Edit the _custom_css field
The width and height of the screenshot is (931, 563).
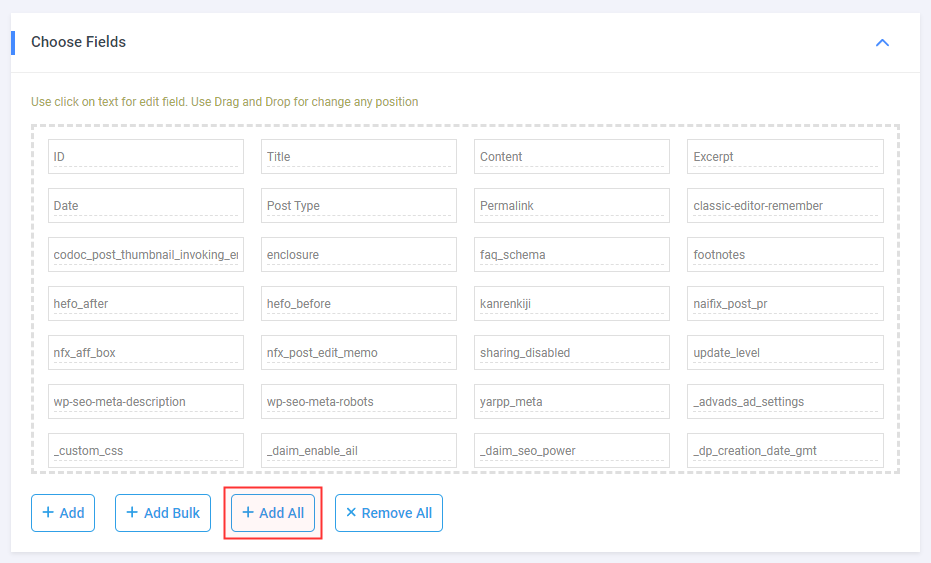pos(146,451)
